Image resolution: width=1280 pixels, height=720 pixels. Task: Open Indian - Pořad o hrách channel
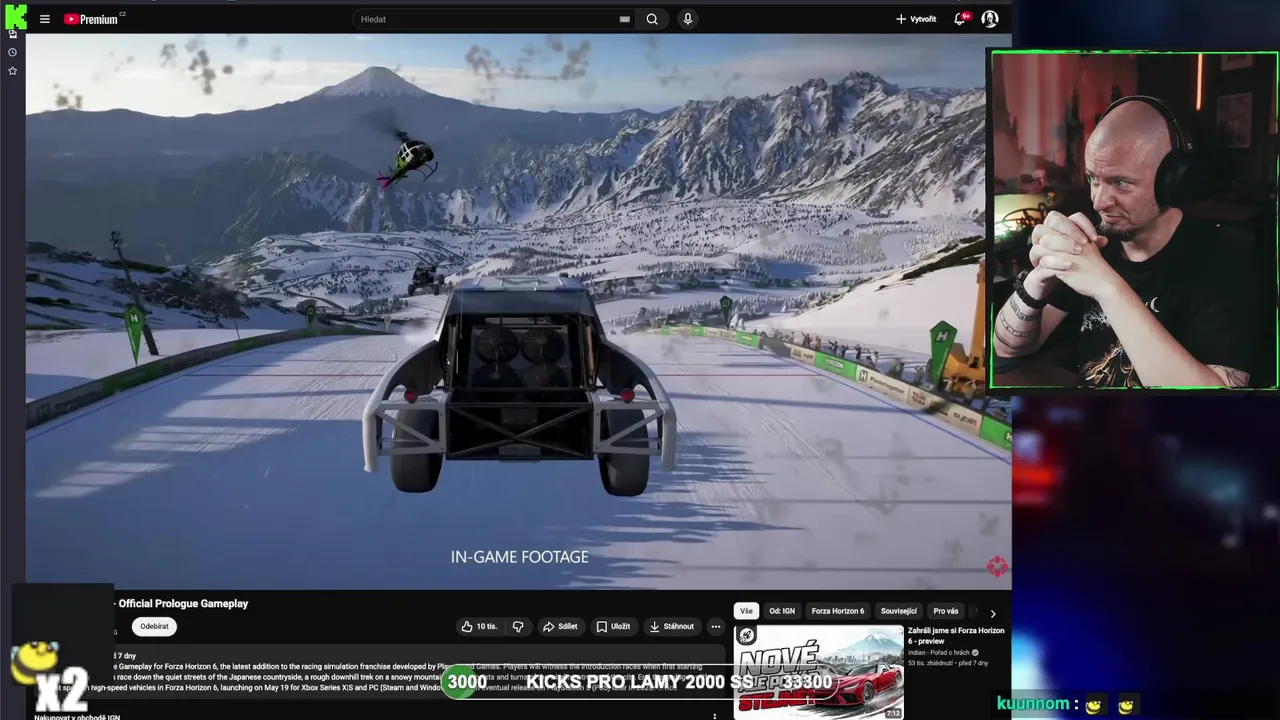click(x=938, y=652)
